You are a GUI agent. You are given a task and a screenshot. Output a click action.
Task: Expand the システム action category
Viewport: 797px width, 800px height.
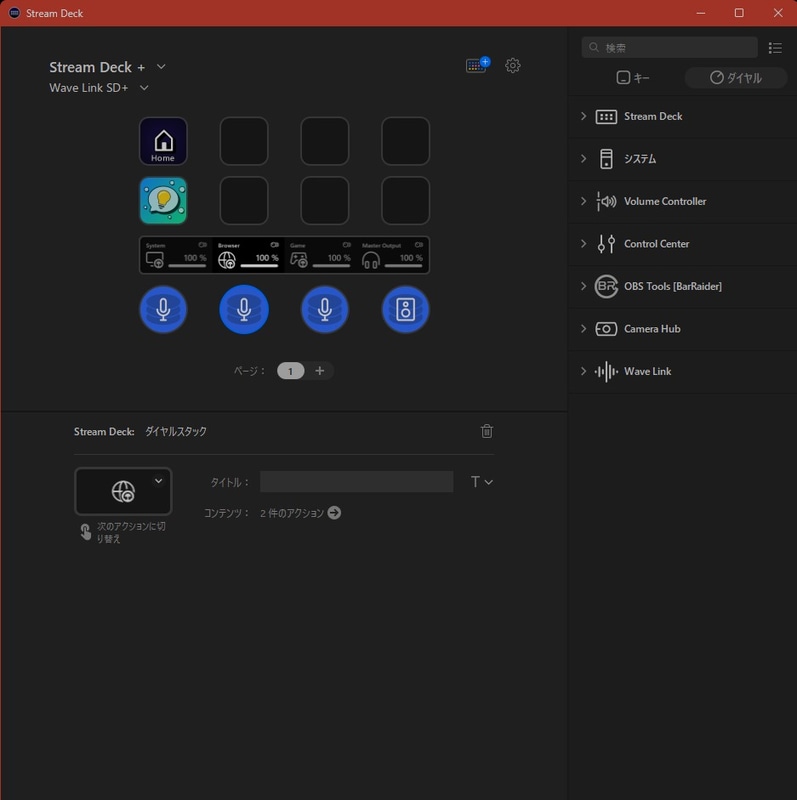click(x=583, y=159)
